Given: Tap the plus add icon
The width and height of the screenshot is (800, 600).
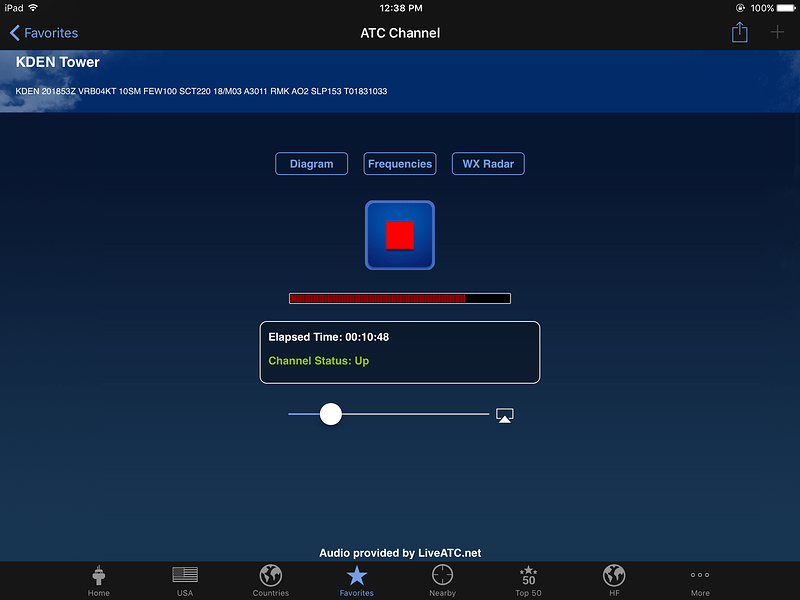Looking at the screenshot, I should coord(777,33).
